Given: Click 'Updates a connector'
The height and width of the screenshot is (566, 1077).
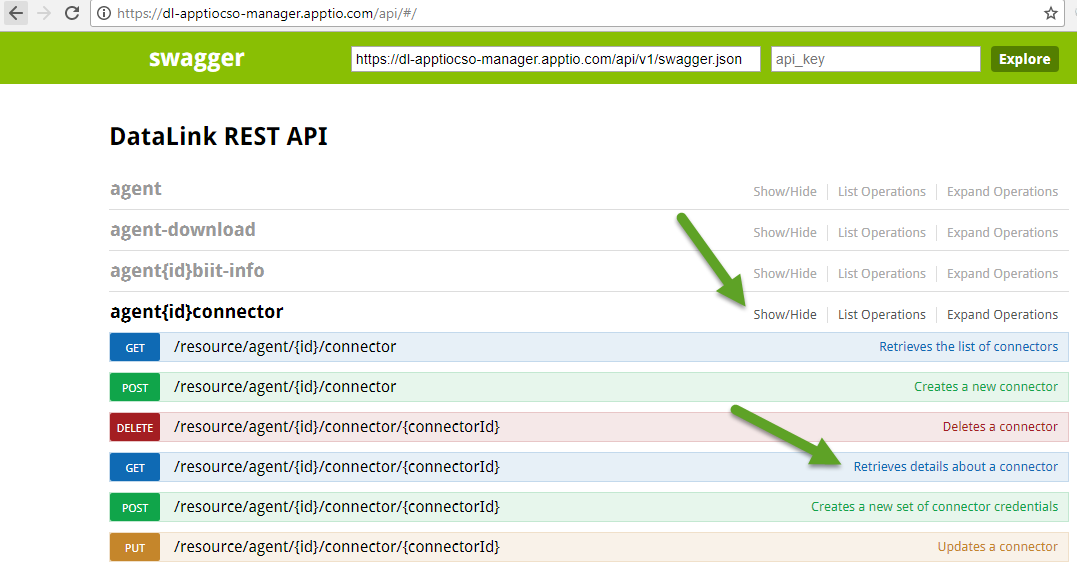Looking at the screenshot, I should pyautogui.click(x=997, y=547).
